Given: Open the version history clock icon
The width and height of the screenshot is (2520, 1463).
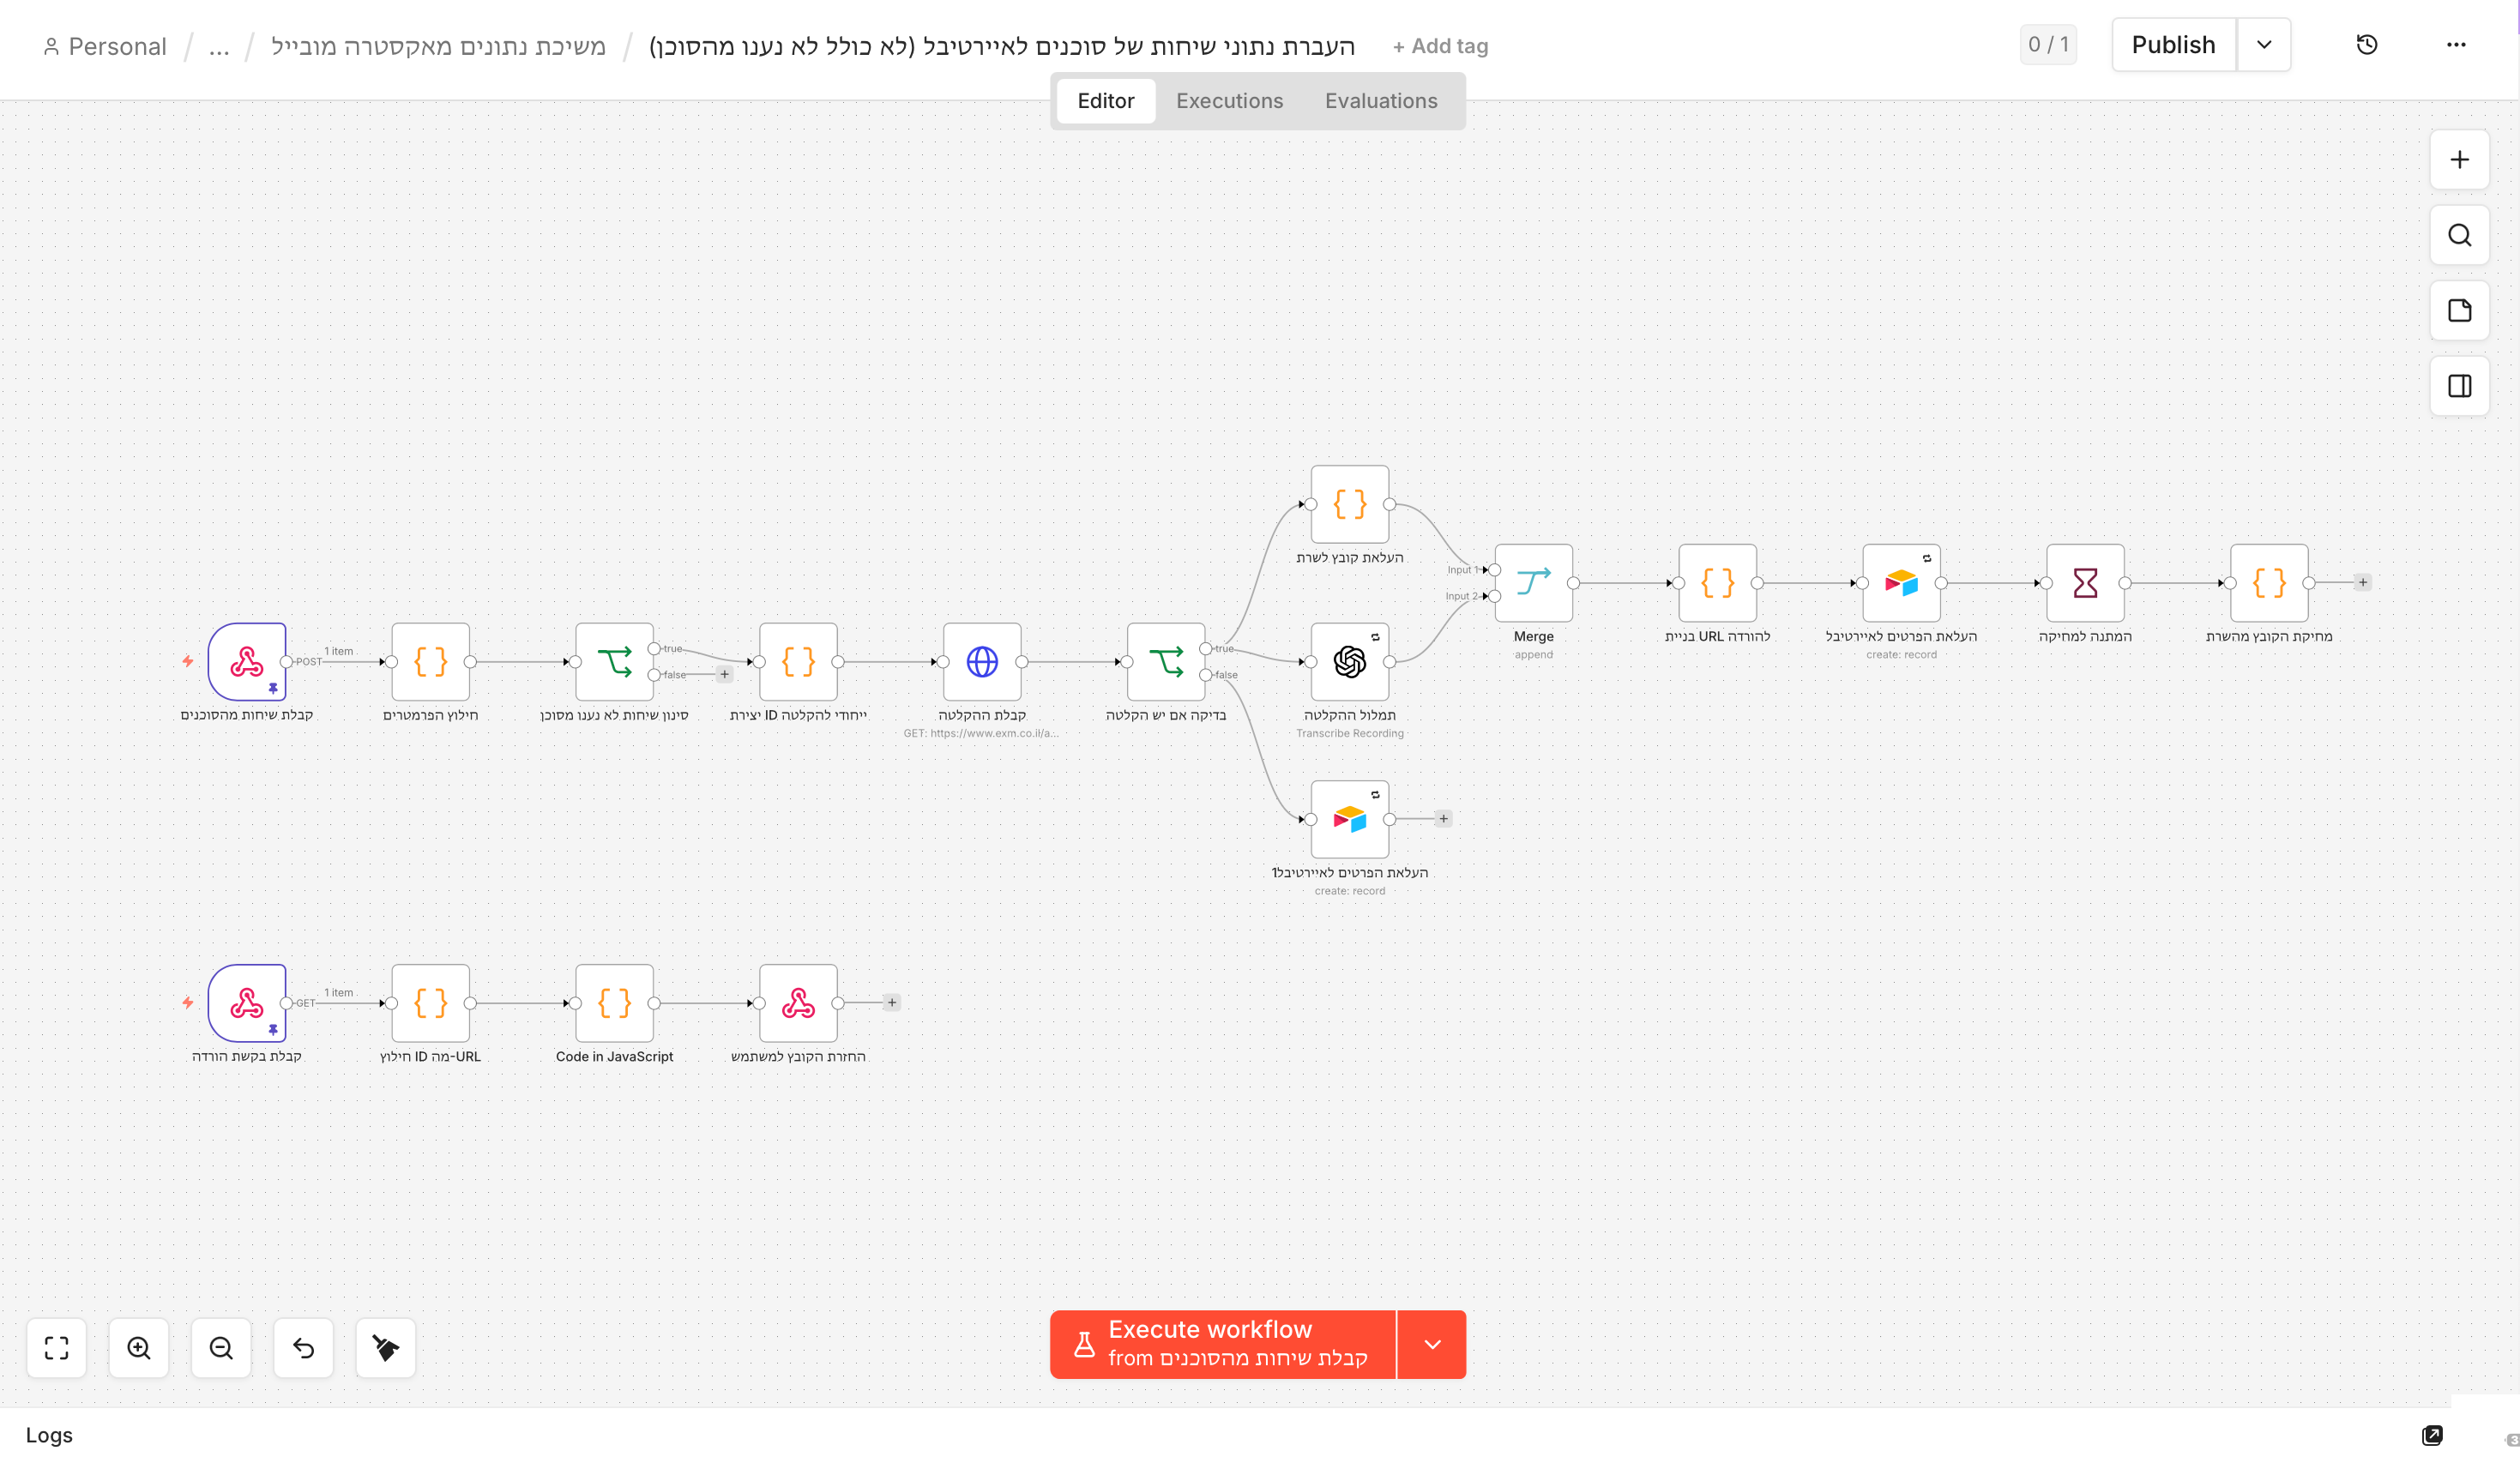Looking at the screenshot, I should click(2366, 45).
